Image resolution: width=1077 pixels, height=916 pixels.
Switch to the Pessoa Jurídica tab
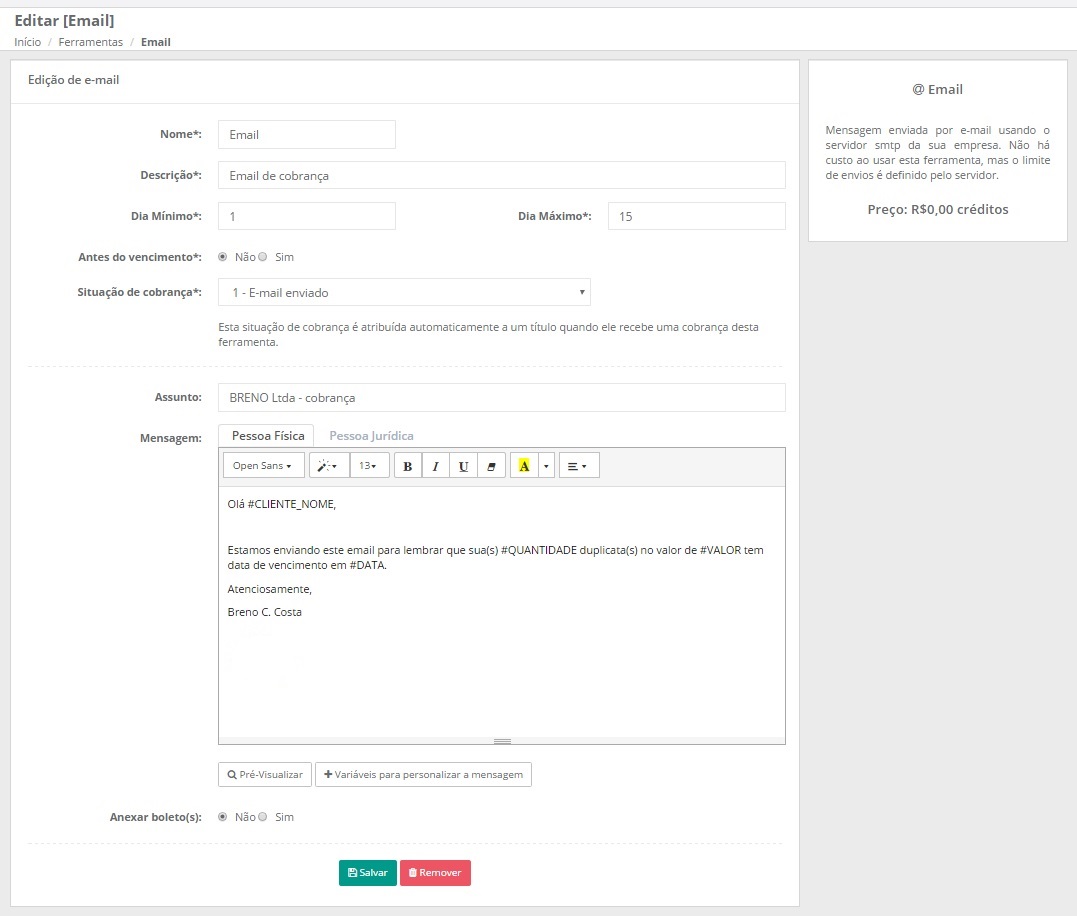[x=371, y=436]
